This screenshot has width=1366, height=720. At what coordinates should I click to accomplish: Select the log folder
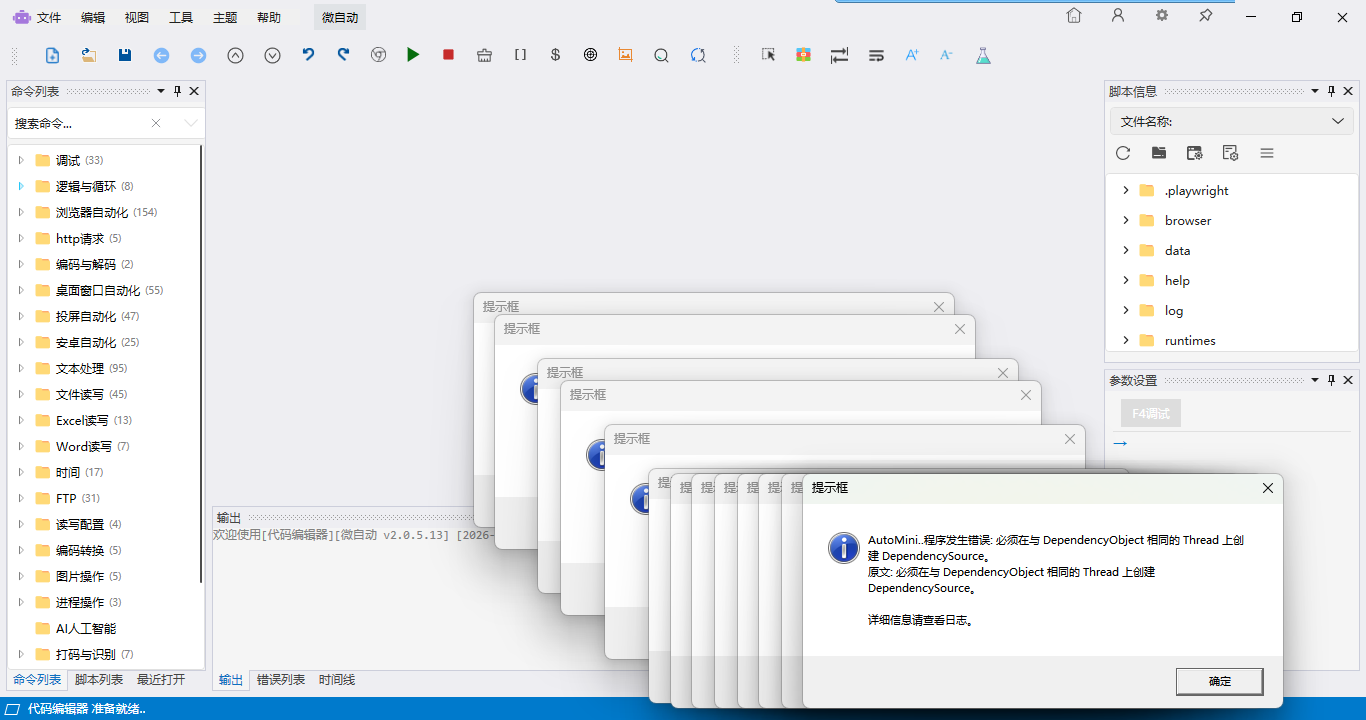[x=1174, y=310]
